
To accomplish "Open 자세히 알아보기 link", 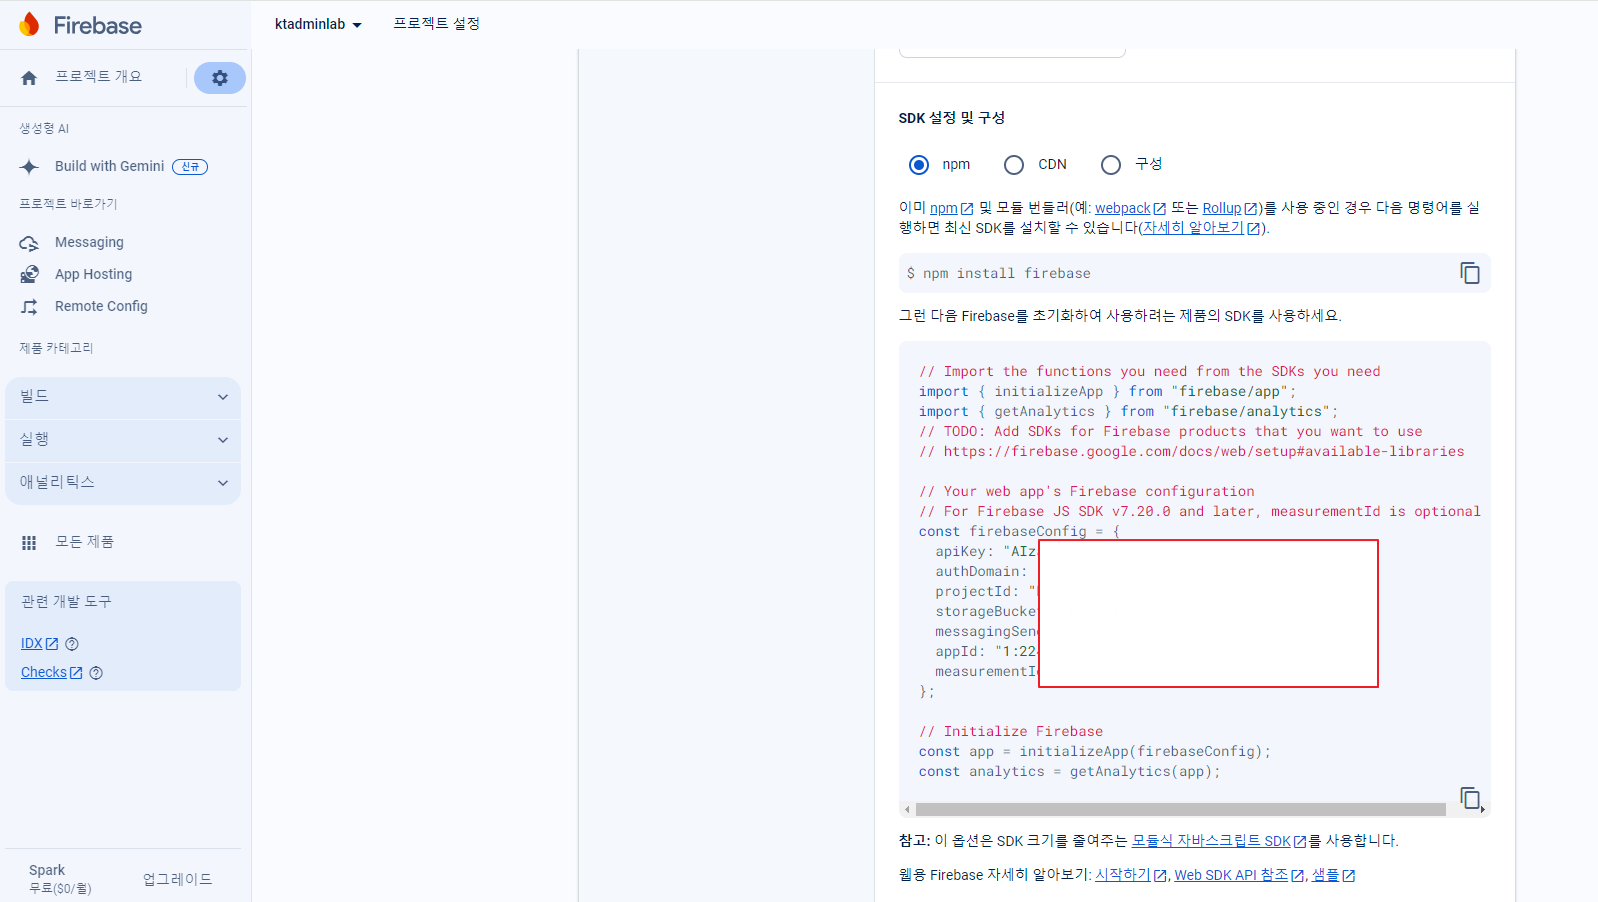I will click(x=1202, y=228).
